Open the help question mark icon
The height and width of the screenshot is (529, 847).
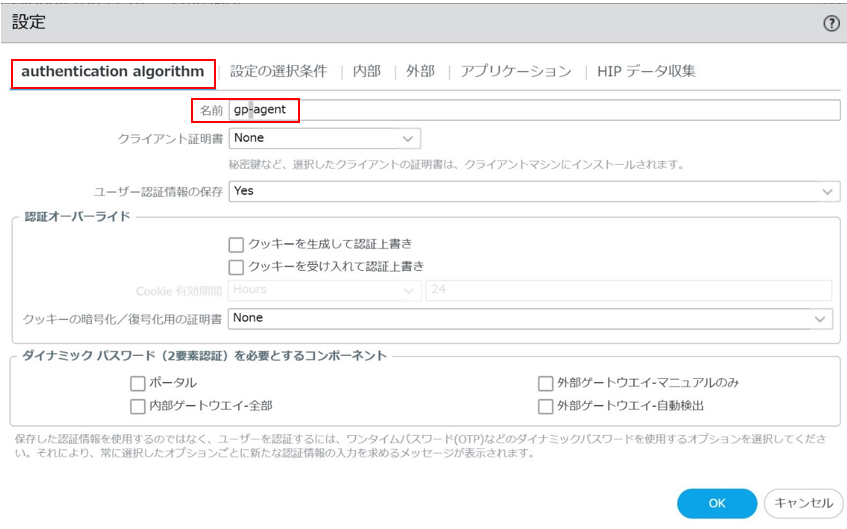point(831,23)
